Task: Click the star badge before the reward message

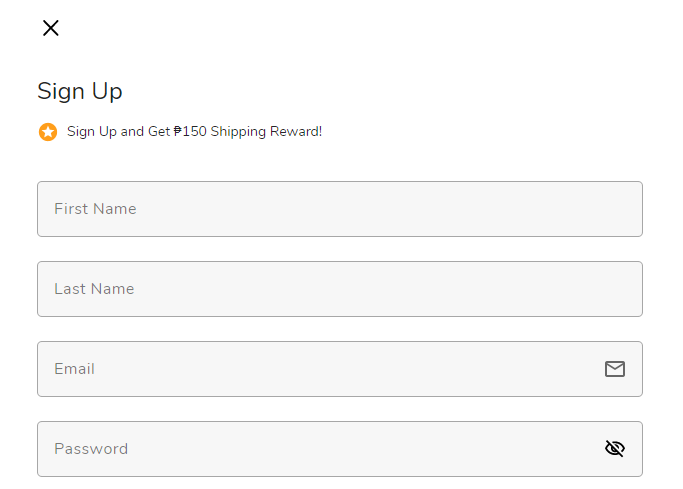Action: [48, 132]
